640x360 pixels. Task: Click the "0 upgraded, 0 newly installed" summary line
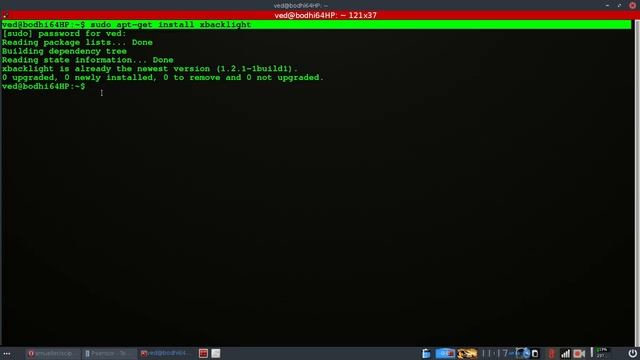[162, 78]
